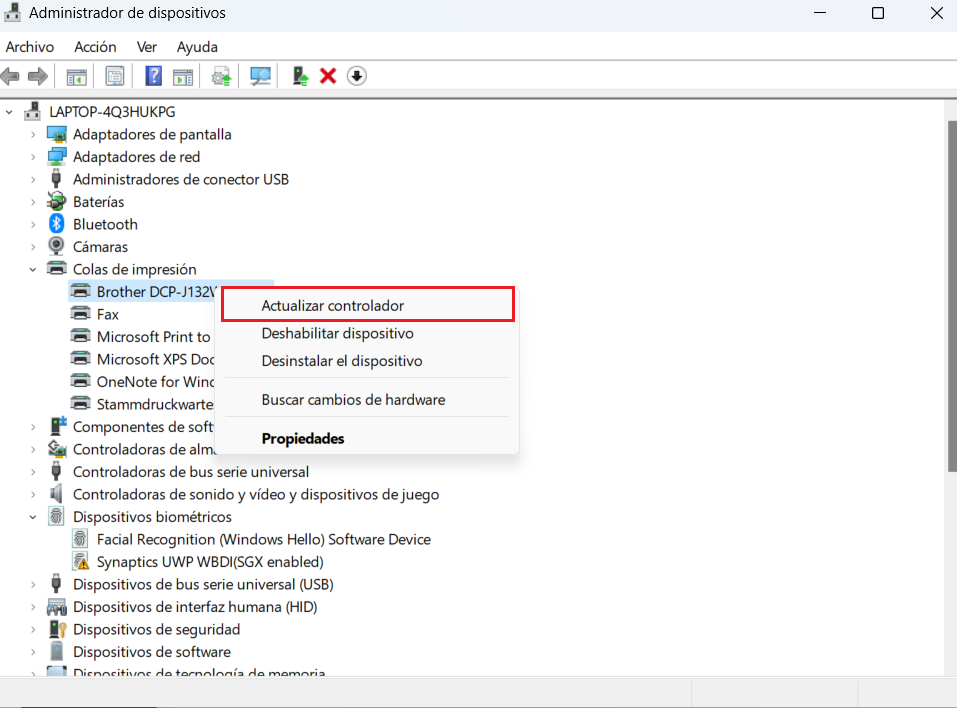Click the Synaptics warning device icon
Viewport: 957px width, 711px height.
(81, 561)
